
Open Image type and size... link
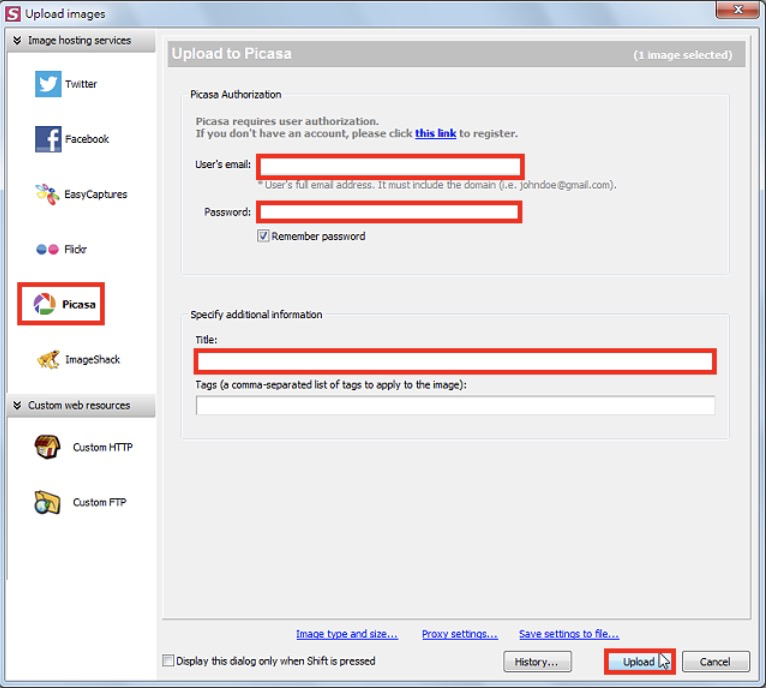pyautogui.click(x=347, y=634)
